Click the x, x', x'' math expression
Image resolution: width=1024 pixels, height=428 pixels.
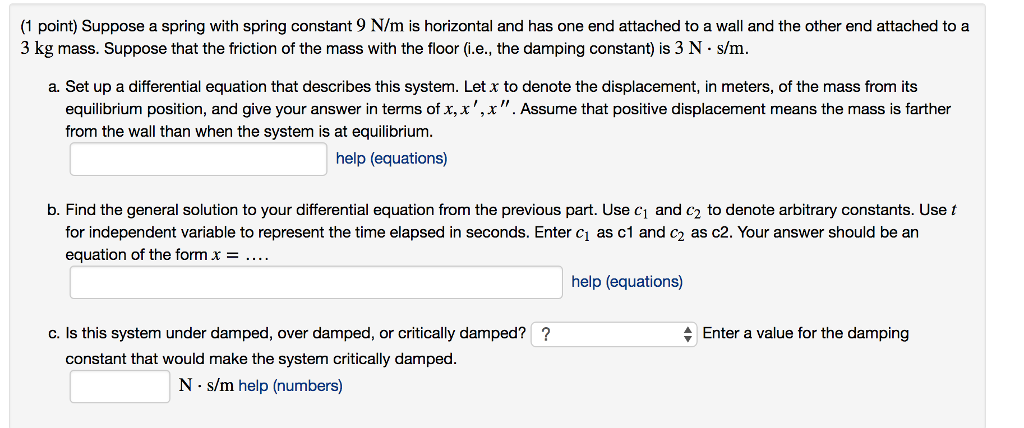click(490, 109)
